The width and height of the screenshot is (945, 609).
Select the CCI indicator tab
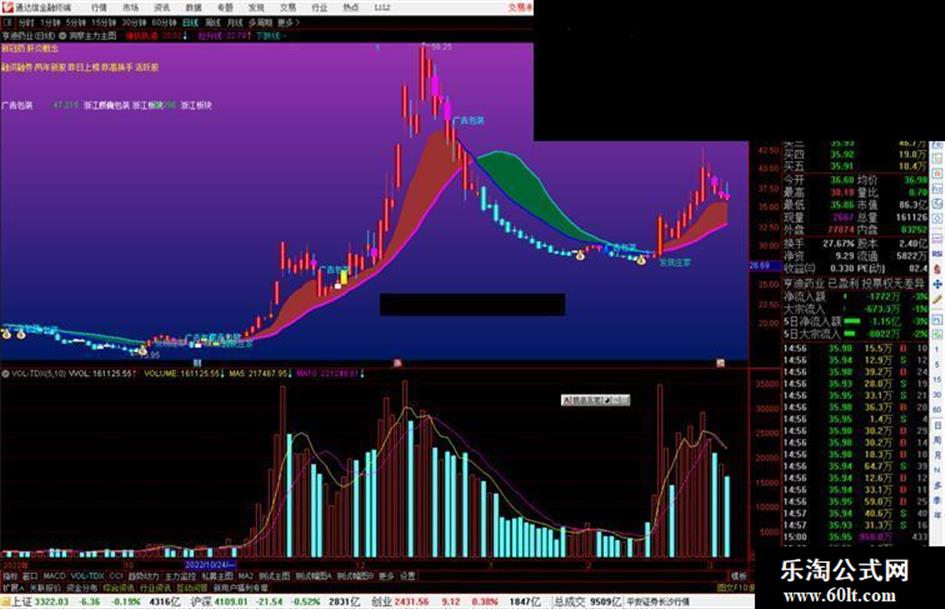tap(116, 576)
